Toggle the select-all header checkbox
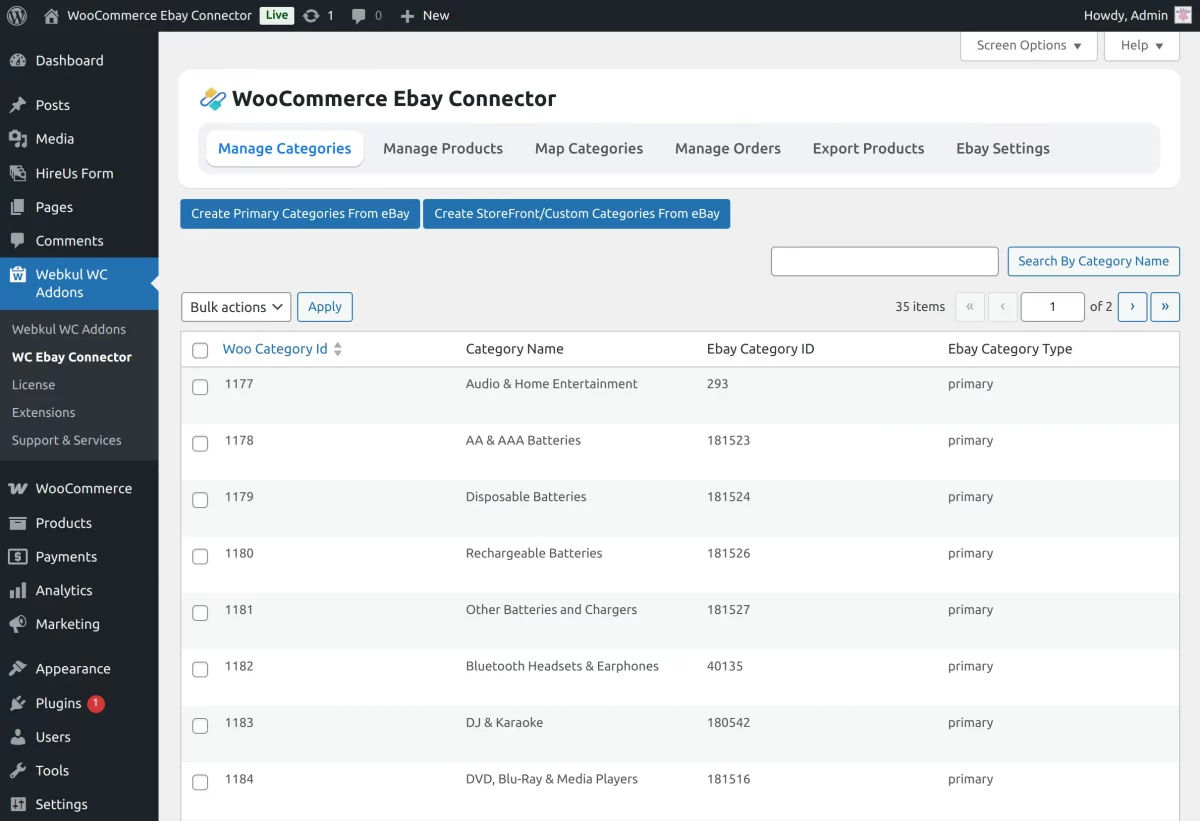This screenshot has width=1200, height=821. click(x=200, y=350)
